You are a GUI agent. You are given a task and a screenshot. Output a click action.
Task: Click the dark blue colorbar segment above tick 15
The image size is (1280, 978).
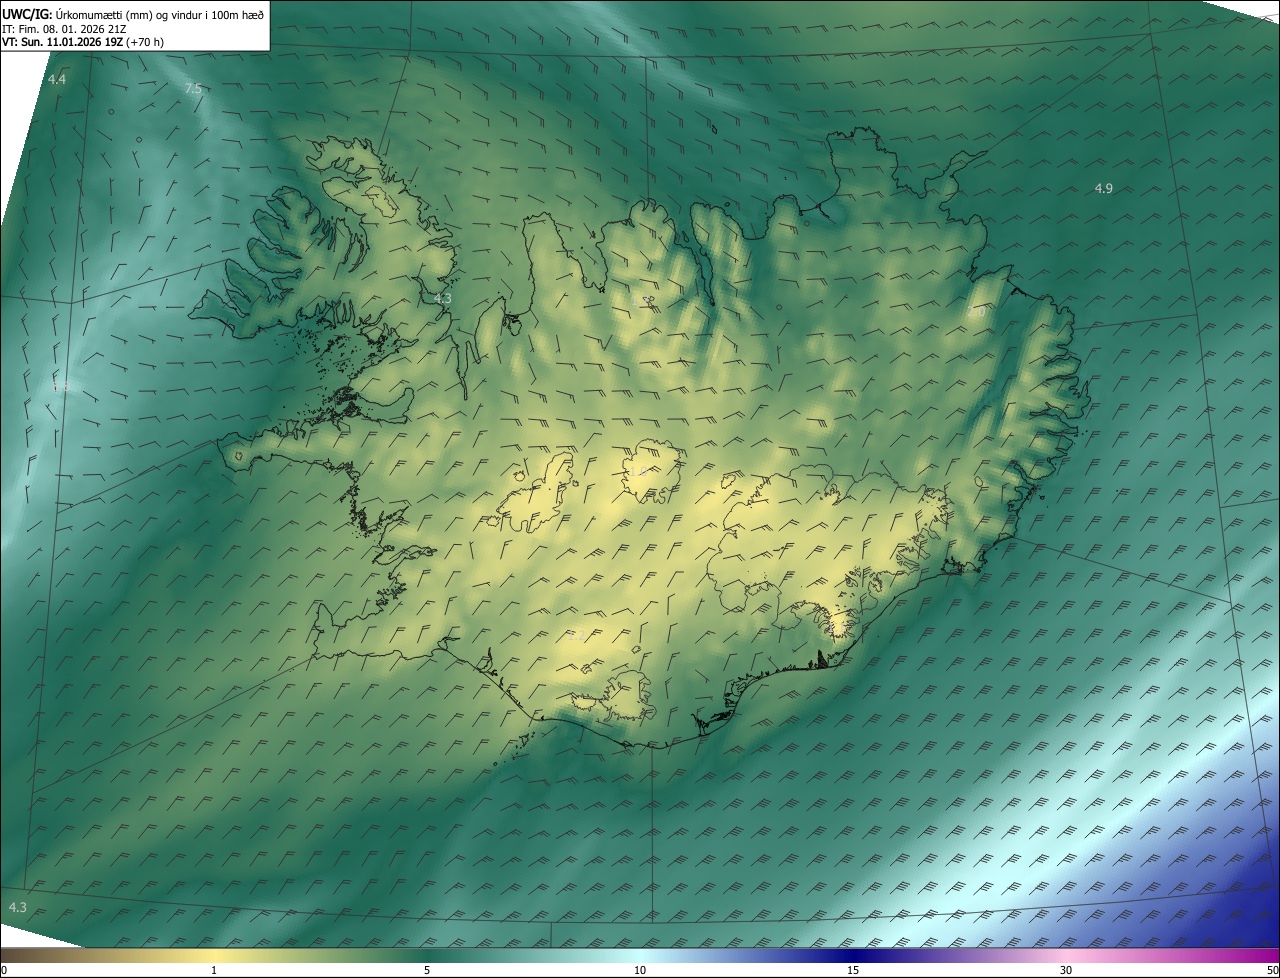pos(853,955)
